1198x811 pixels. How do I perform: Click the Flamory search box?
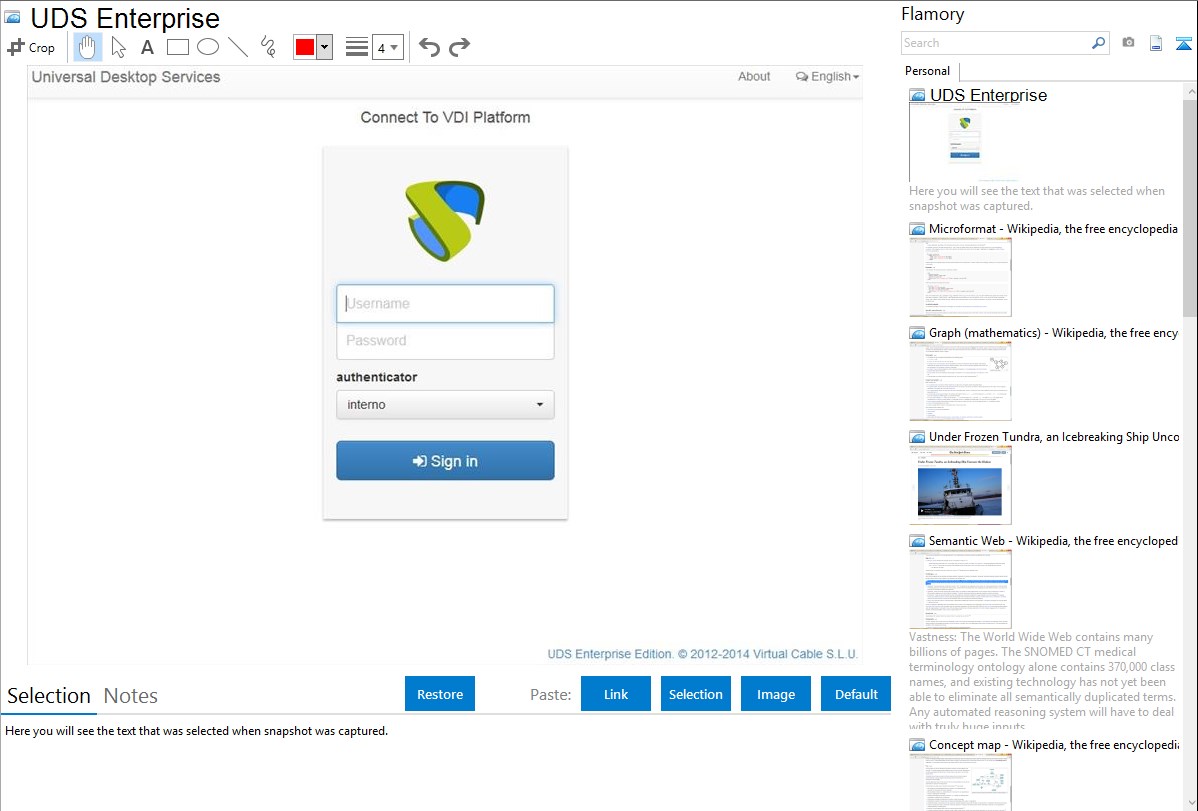point(996,43)
